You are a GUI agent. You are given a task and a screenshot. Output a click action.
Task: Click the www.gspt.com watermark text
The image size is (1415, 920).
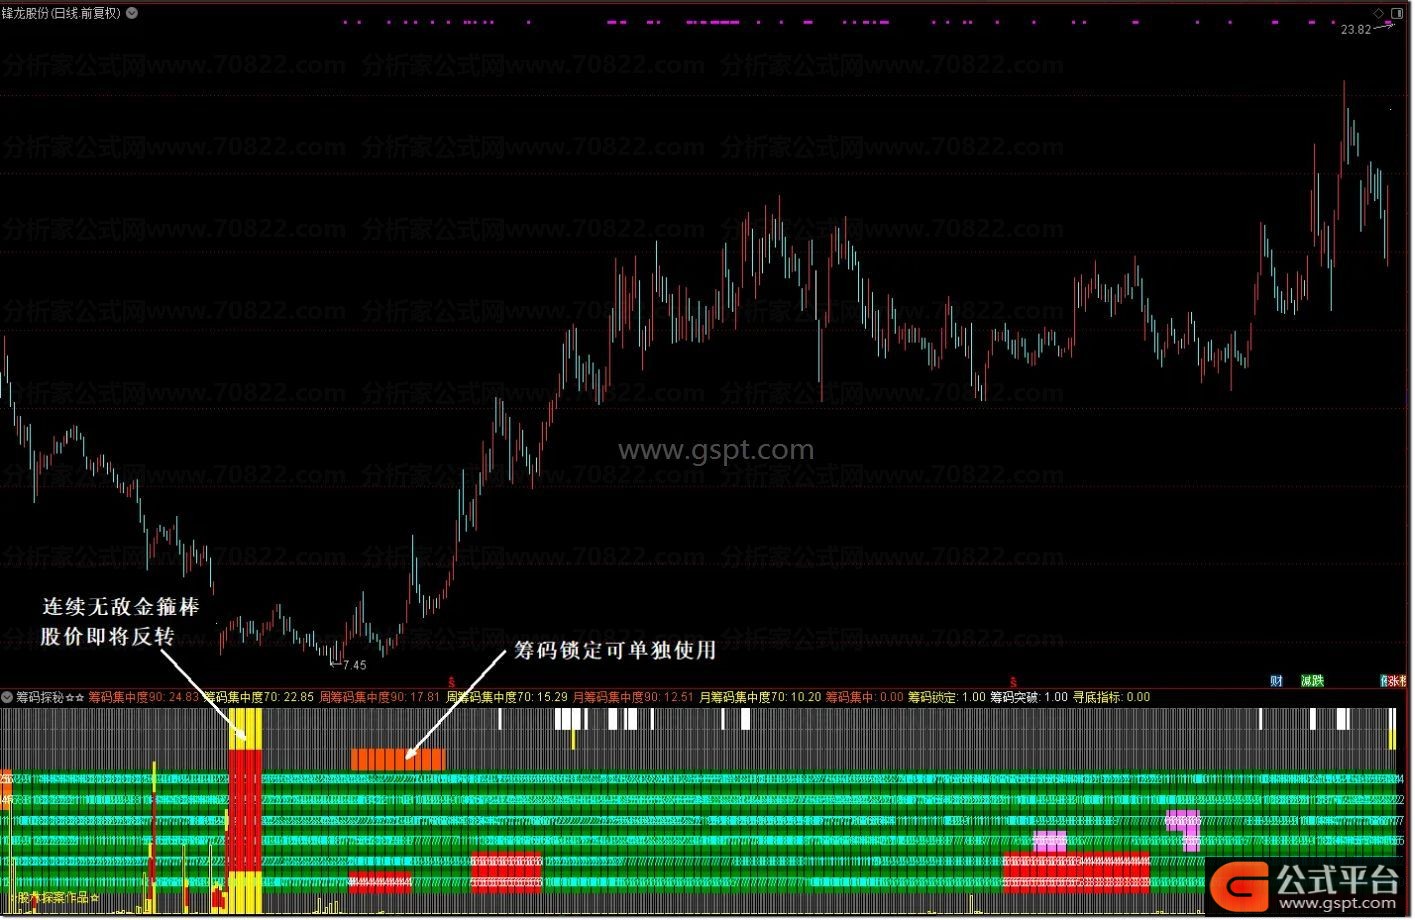(x=715, y=450)
